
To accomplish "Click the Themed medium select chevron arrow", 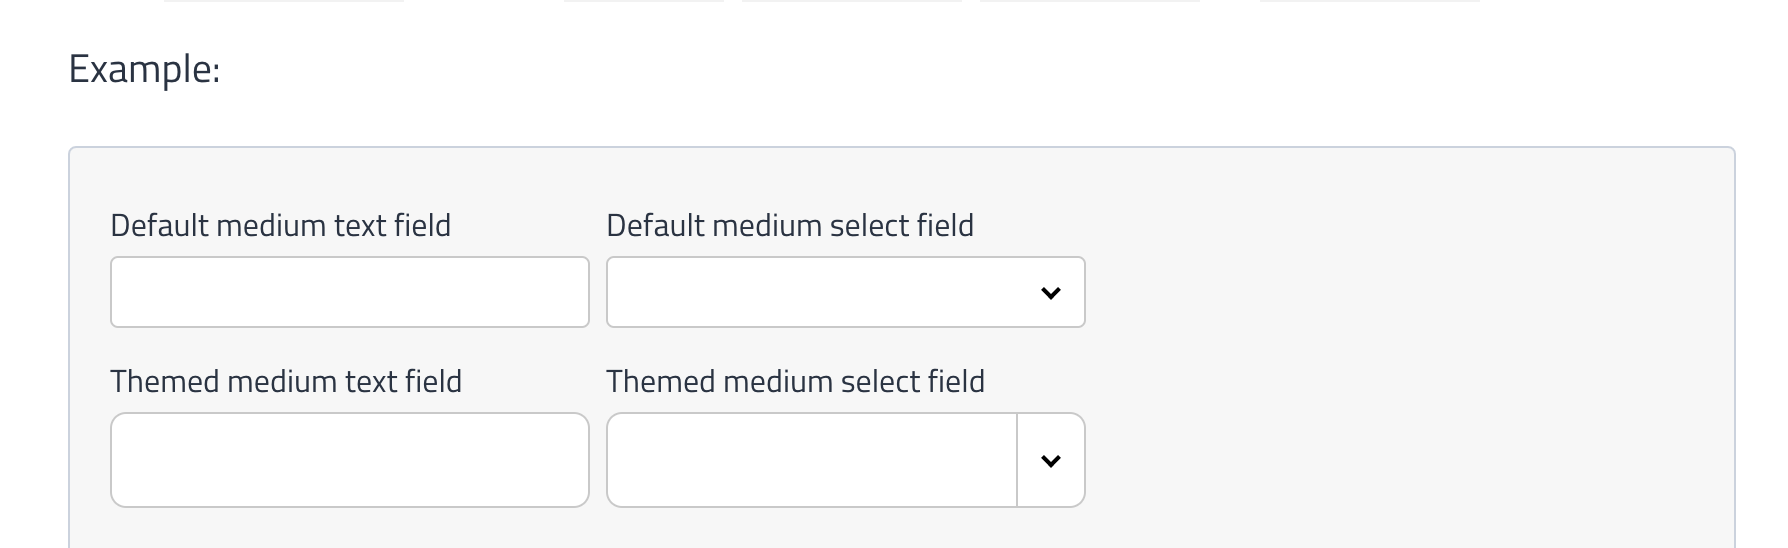I will tap(1050, 461).
